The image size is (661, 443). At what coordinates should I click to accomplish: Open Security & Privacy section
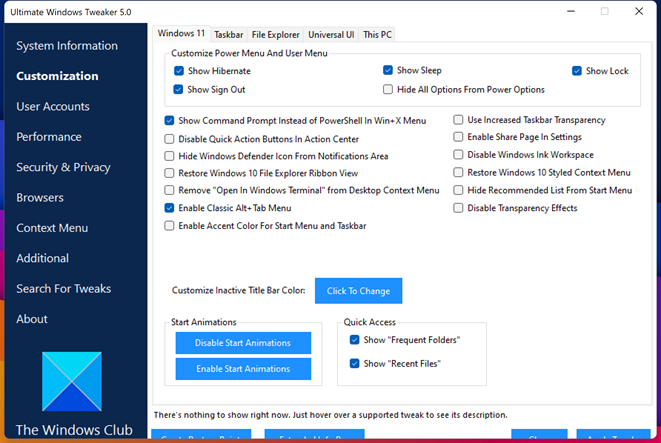63,167
